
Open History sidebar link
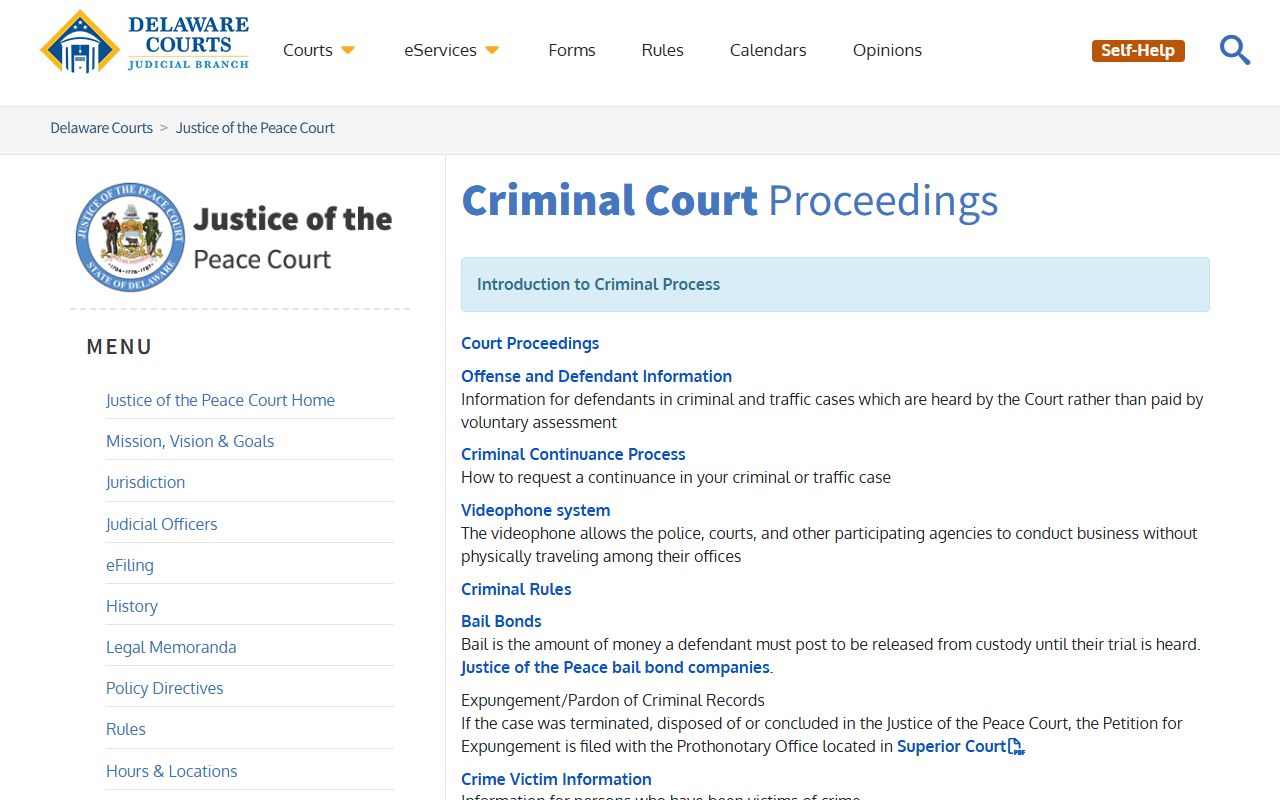132,606
